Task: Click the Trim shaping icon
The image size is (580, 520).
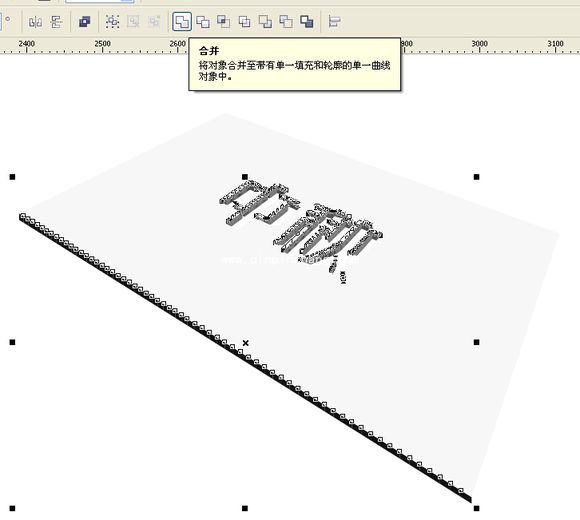Action: (x=203, y=22)
